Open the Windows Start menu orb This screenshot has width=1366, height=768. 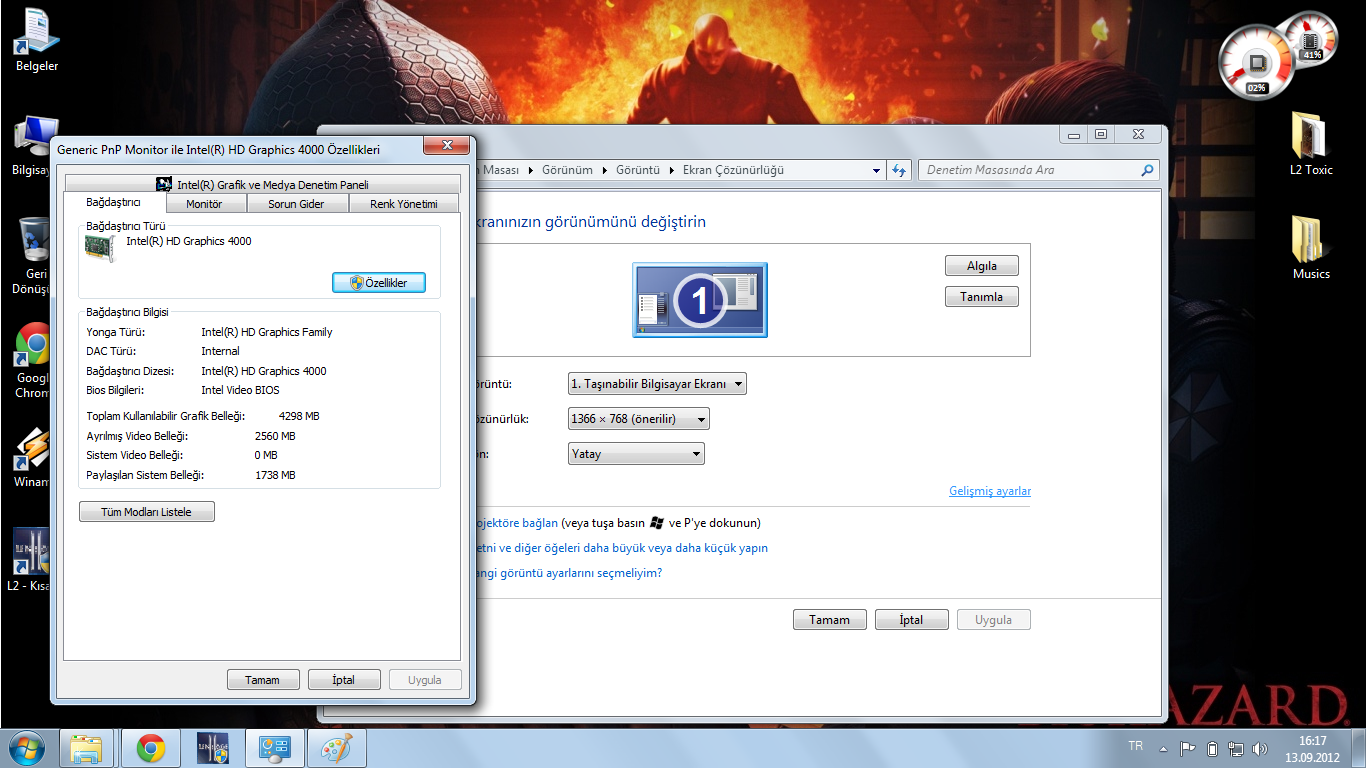click(27, 748)
